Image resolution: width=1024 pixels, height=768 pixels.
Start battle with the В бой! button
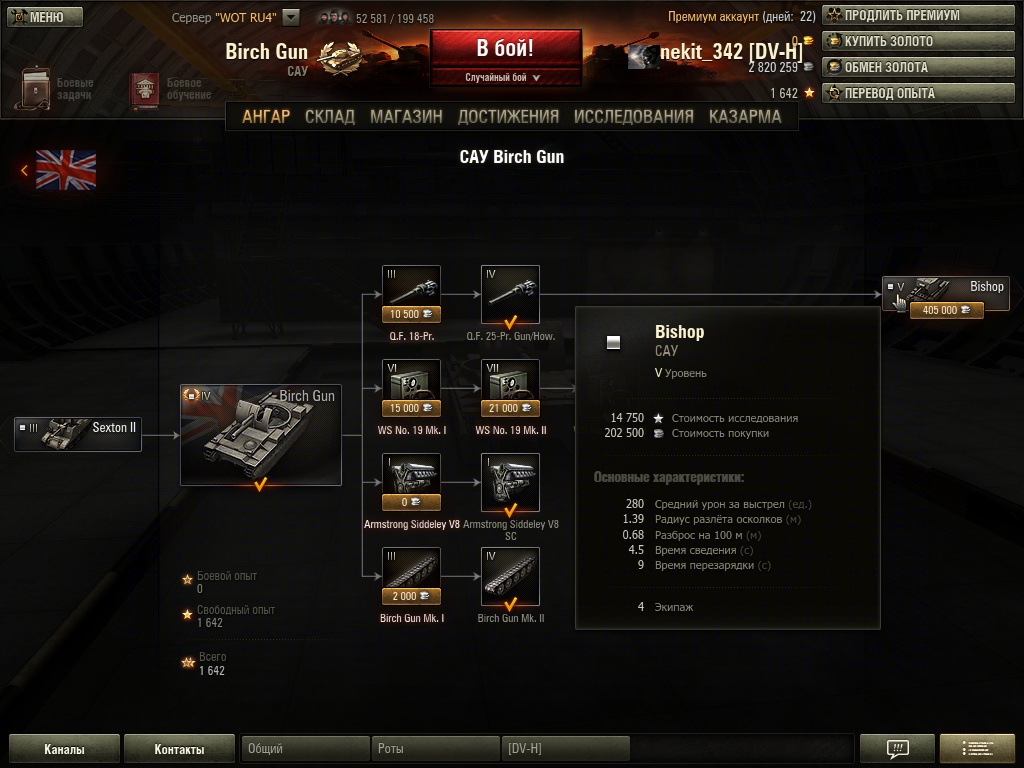[505, 48]
